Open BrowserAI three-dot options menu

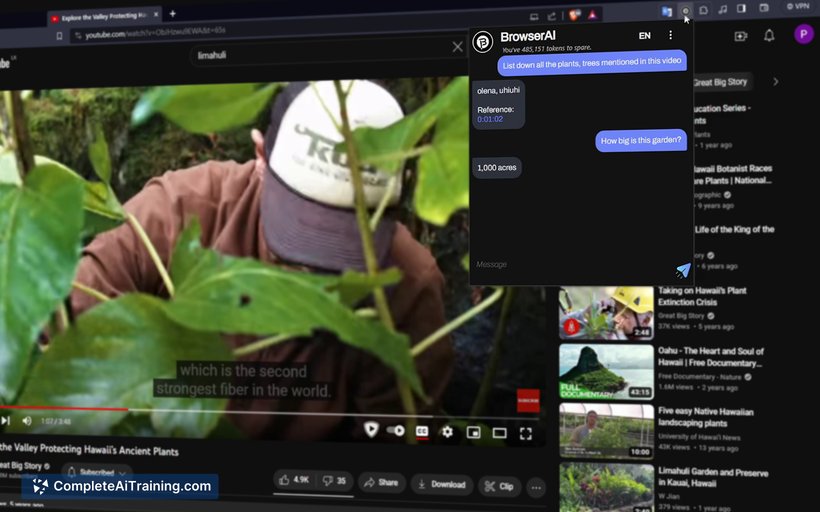click(x=670, y=35)
